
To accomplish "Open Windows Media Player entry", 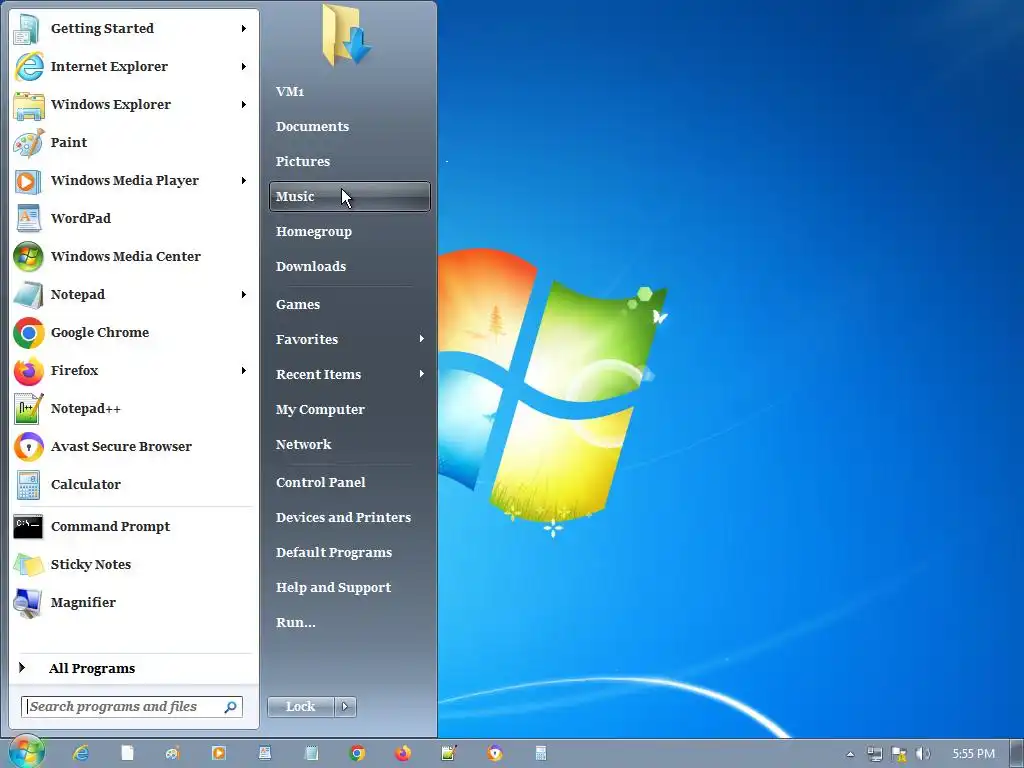I will [x=134, y=180].
